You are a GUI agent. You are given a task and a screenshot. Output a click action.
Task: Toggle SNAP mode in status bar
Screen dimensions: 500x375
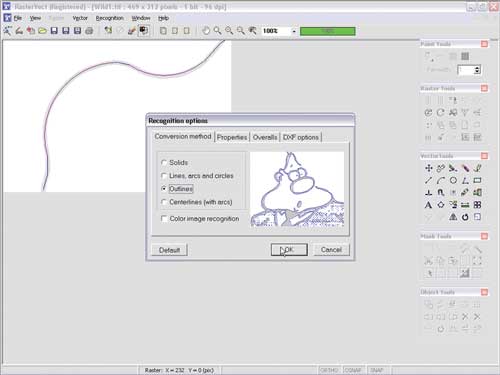point(377,370)
